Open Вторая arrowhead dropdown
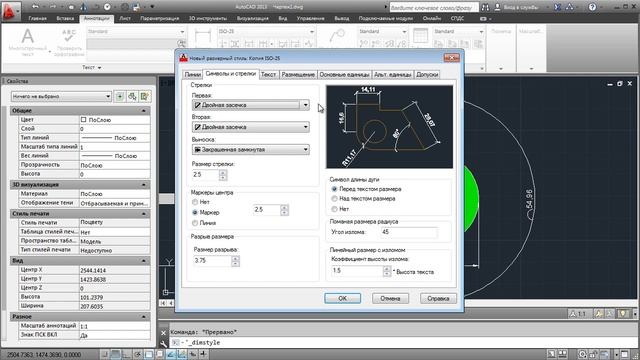640x360 pixels. pos(251,127)
